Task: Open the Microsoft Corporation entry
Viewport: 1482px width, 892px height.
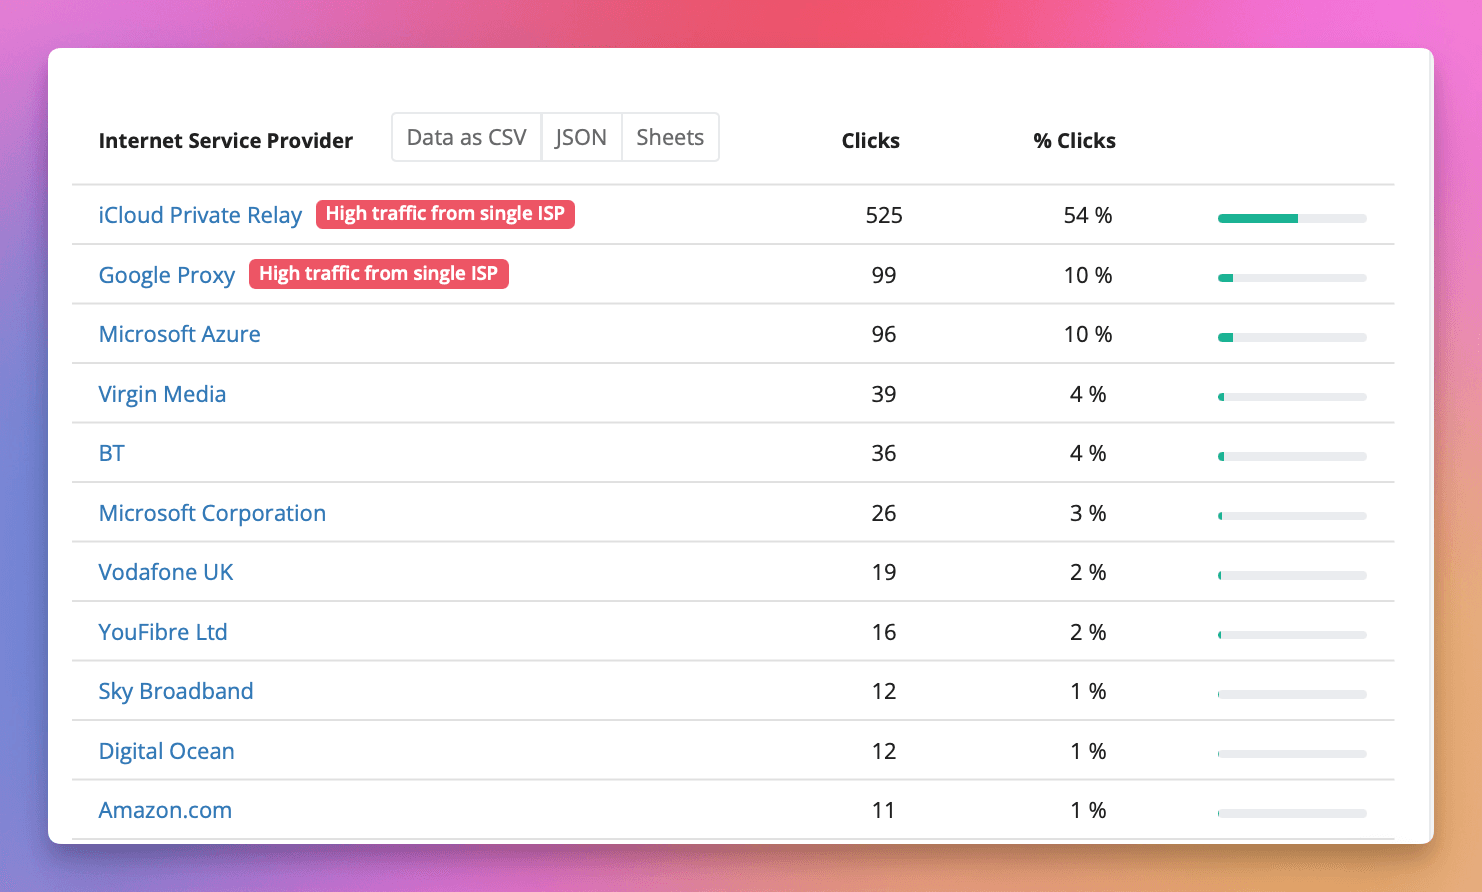Action: coord(212,512)
